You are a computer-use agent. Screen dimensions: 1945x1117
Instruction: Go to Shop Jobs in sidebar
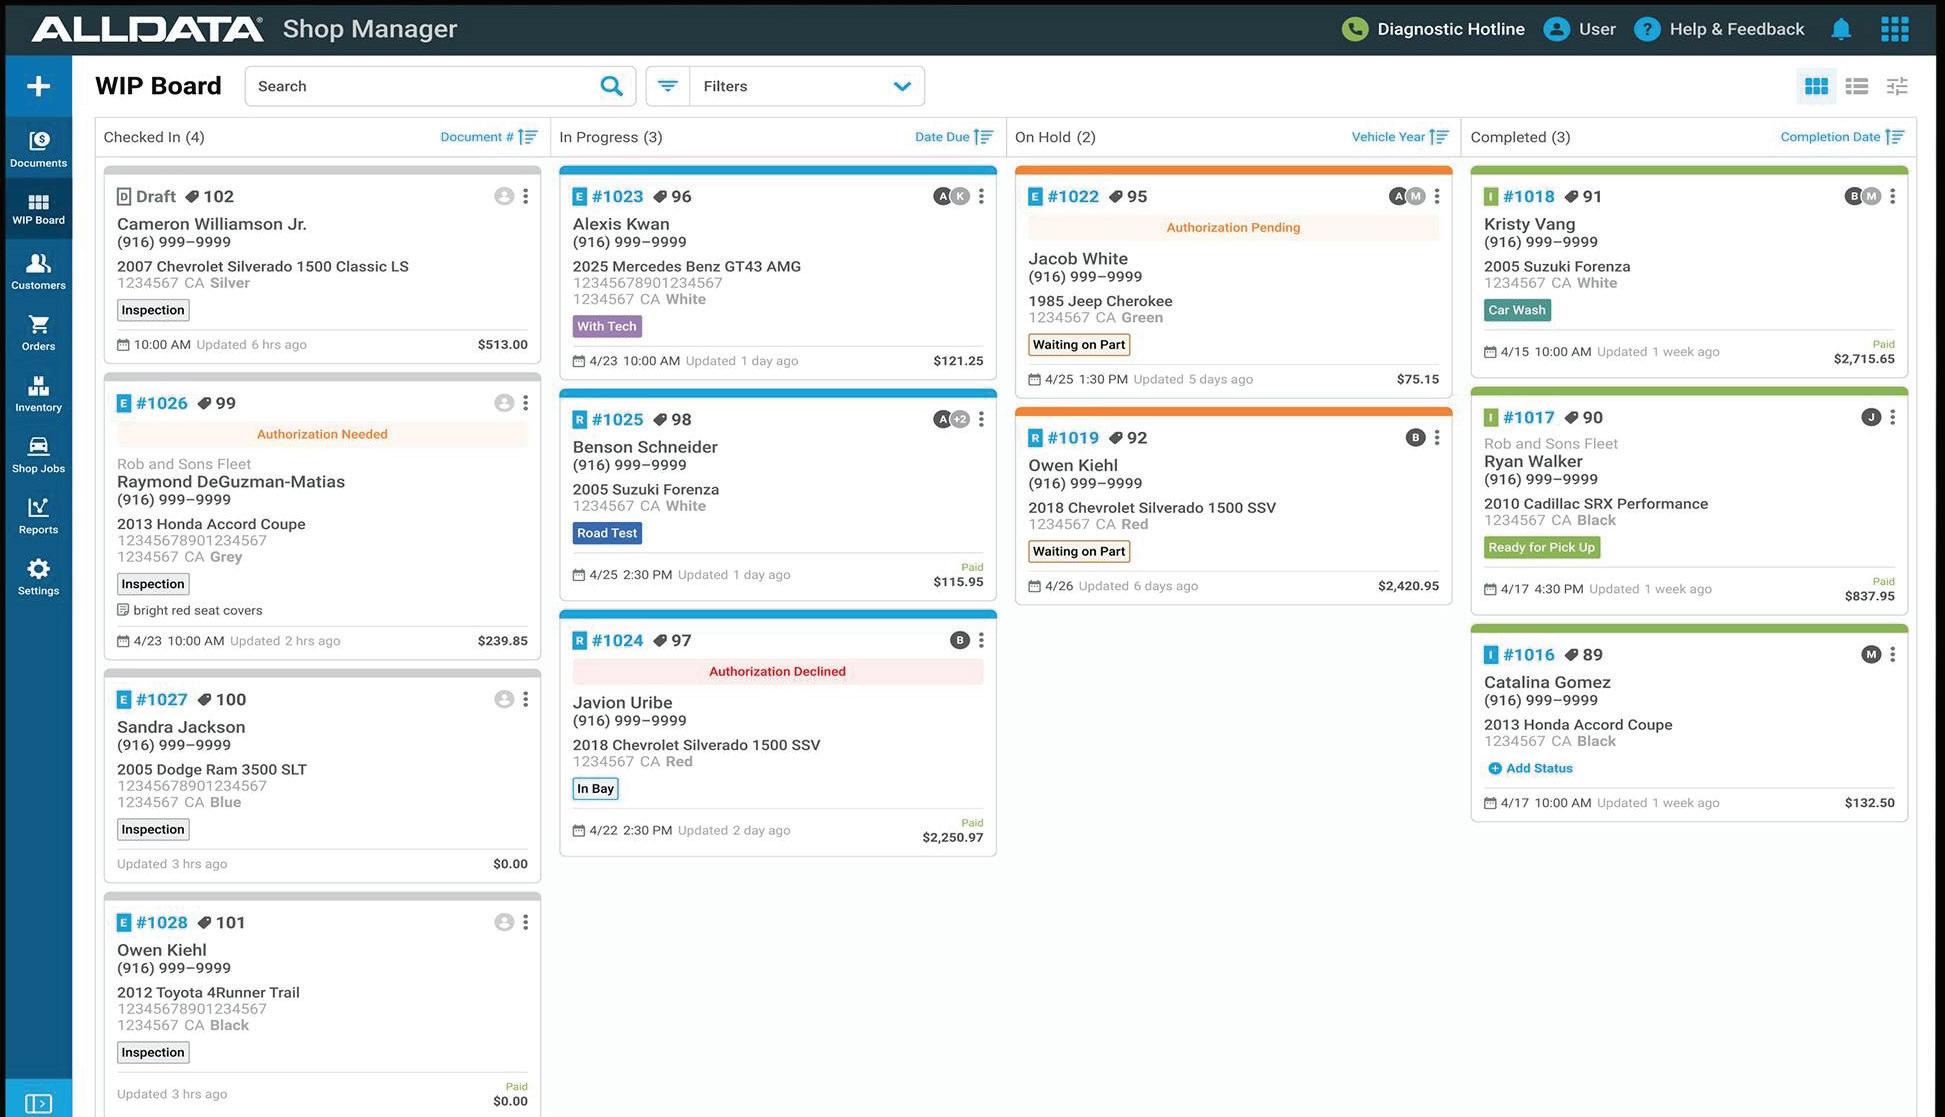(x=38, y=454)
